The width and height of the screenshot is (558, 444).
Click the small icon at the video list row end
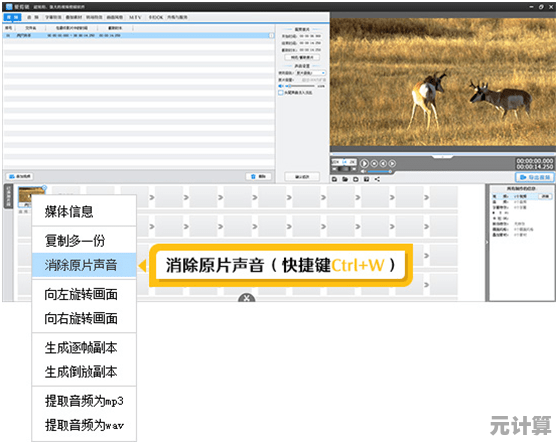(x=271, y=36)
